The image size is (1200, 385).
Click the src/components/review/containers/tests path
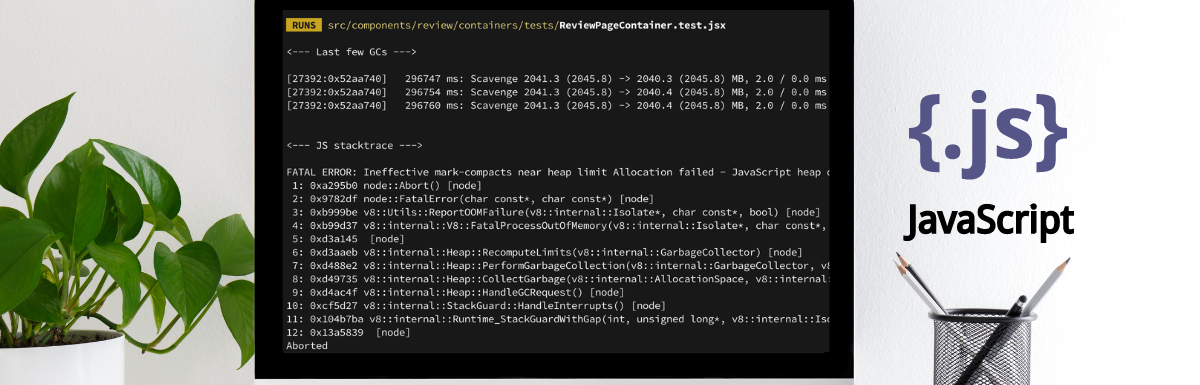tap(443, 25)
